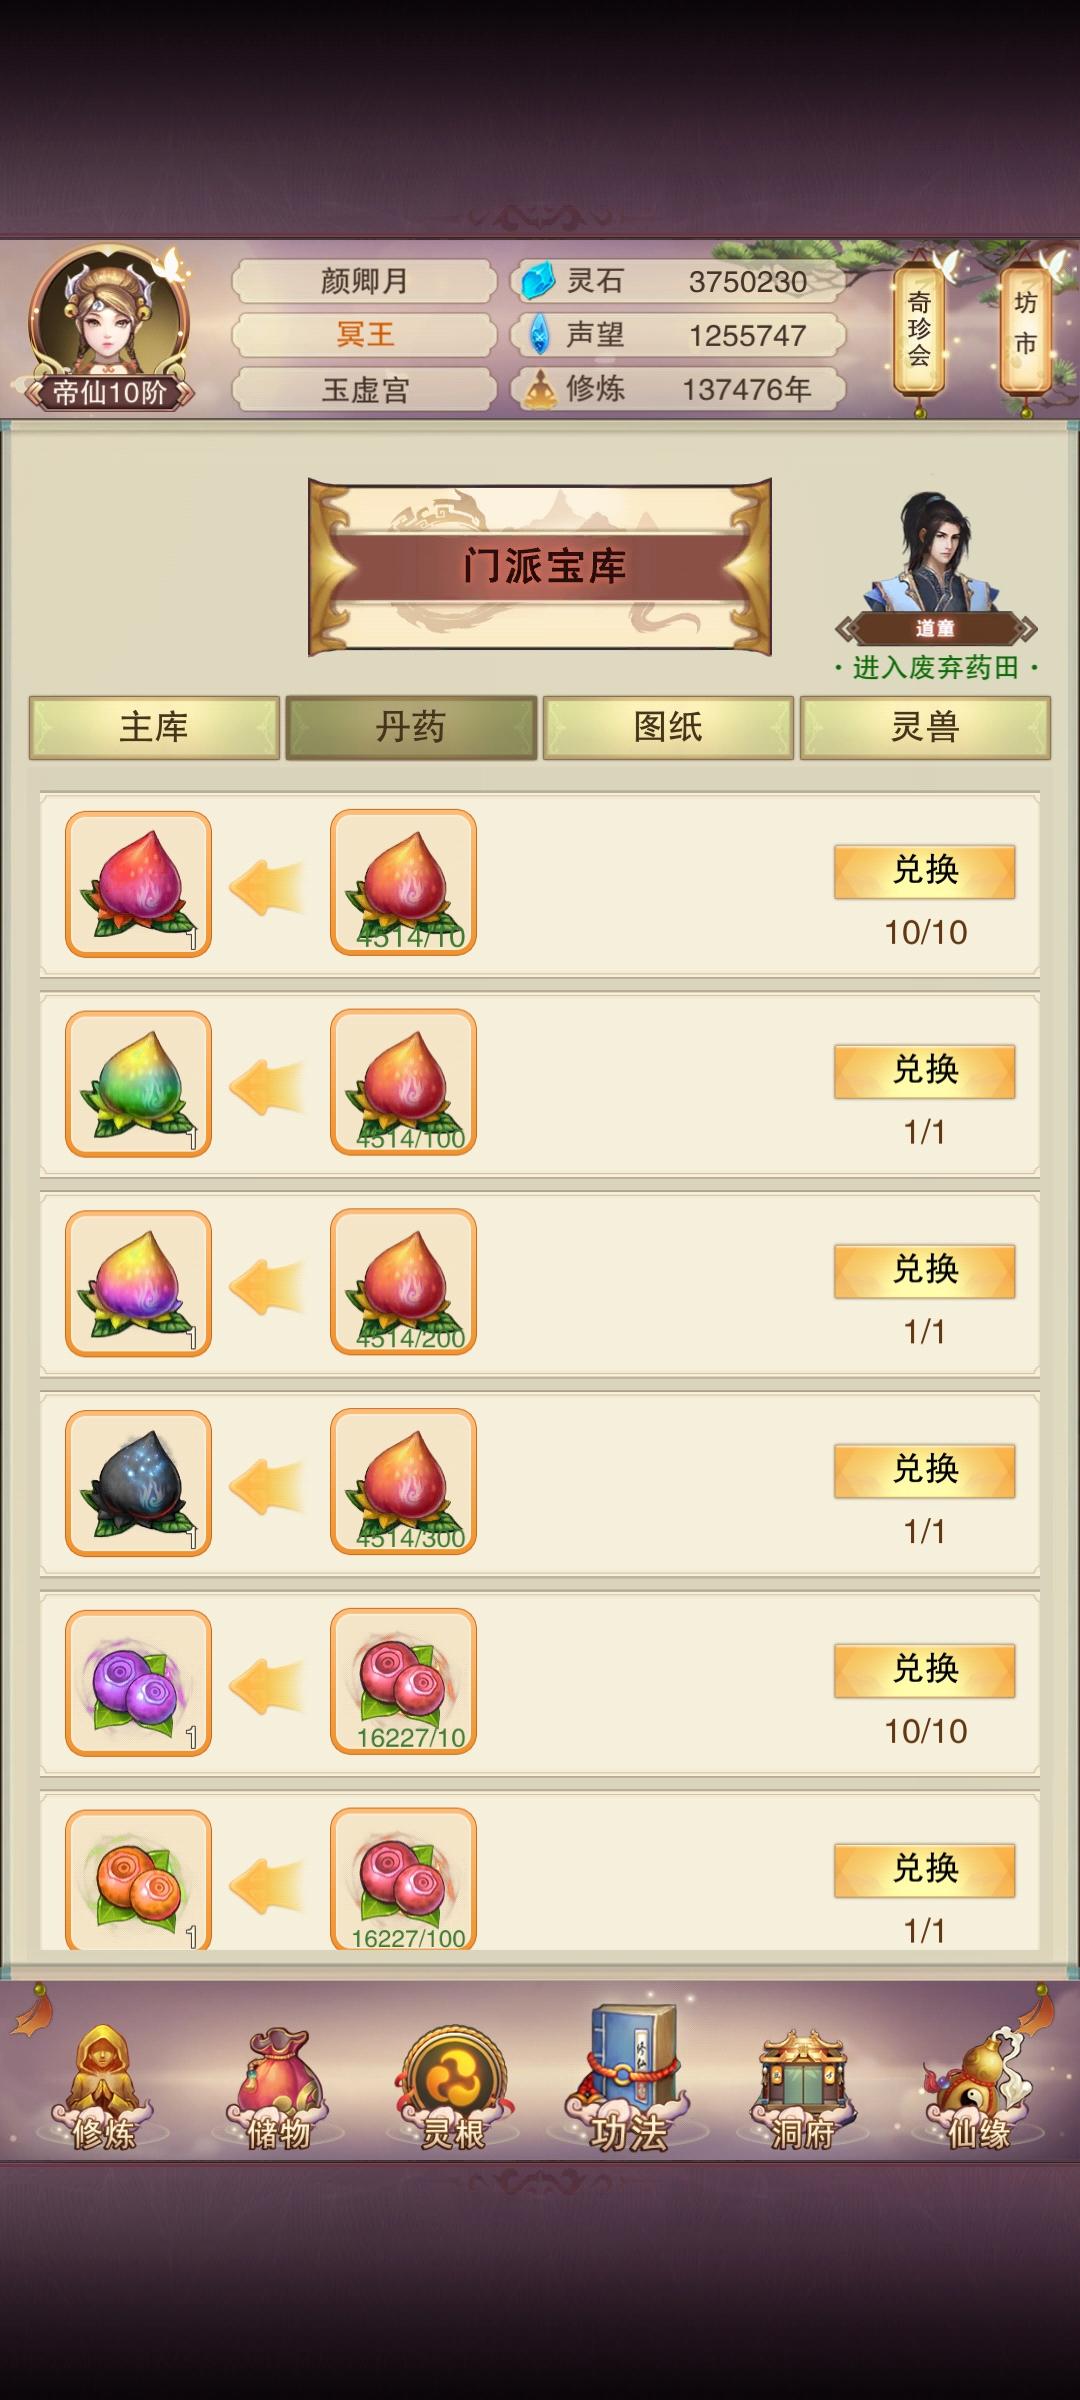Viewport: 1080px width, 2400px height.
Task: Select the 丹药 tab
Action: tap(411, 727)
